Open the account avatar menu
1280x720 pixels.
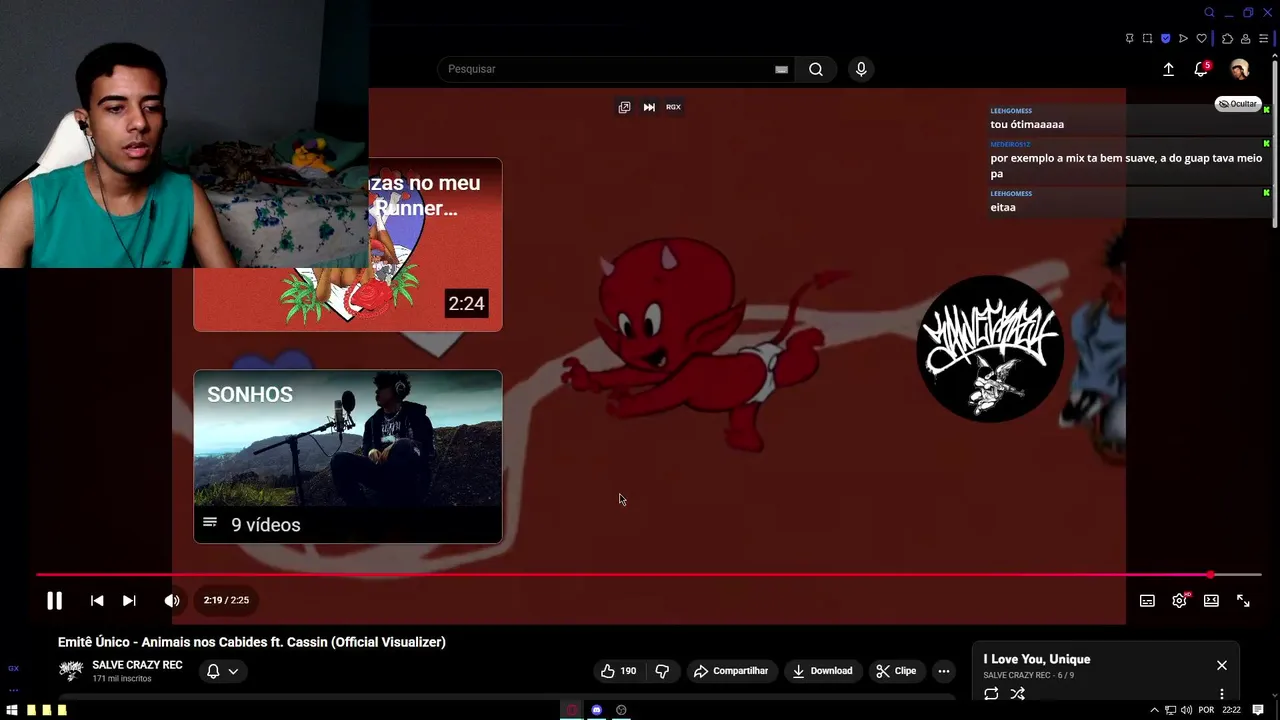(1240, 69)
